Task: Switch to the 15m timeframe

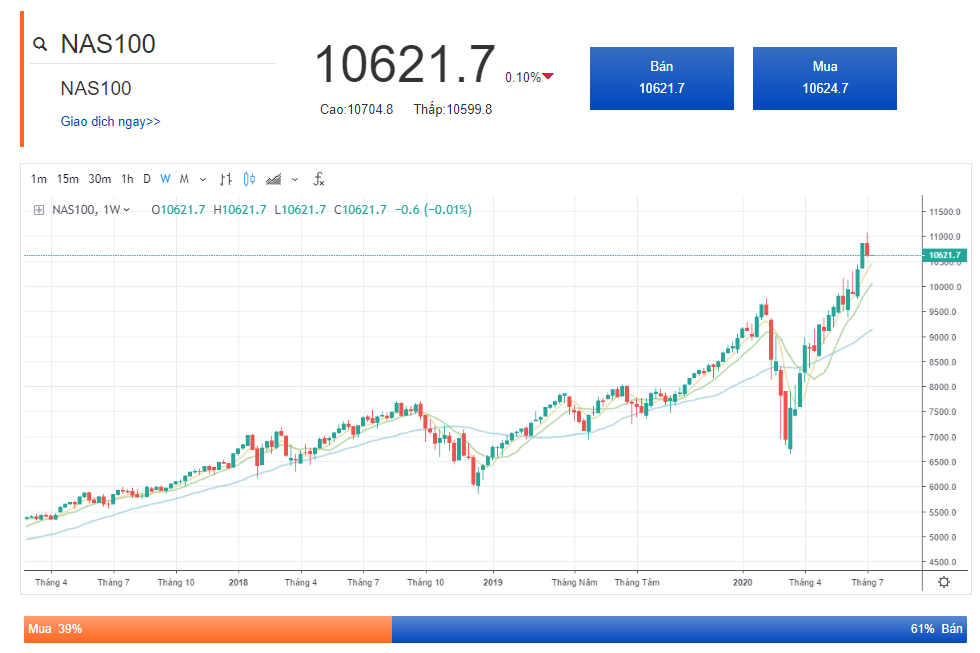Action: click(x=67, y=180)
